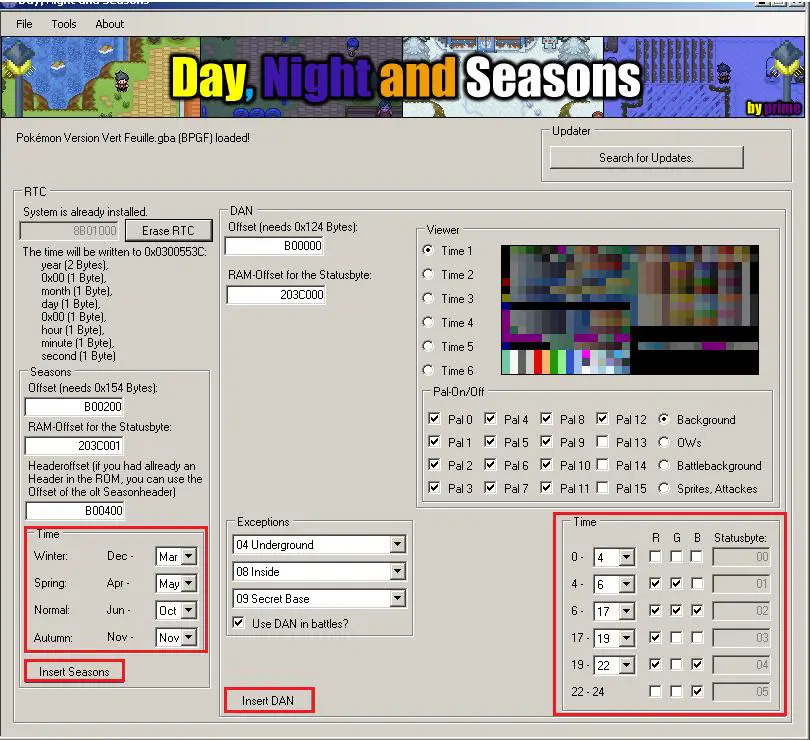Uncheck B box for time 19 - 22
The image size is (810, 740).
(x=697, y=664)
